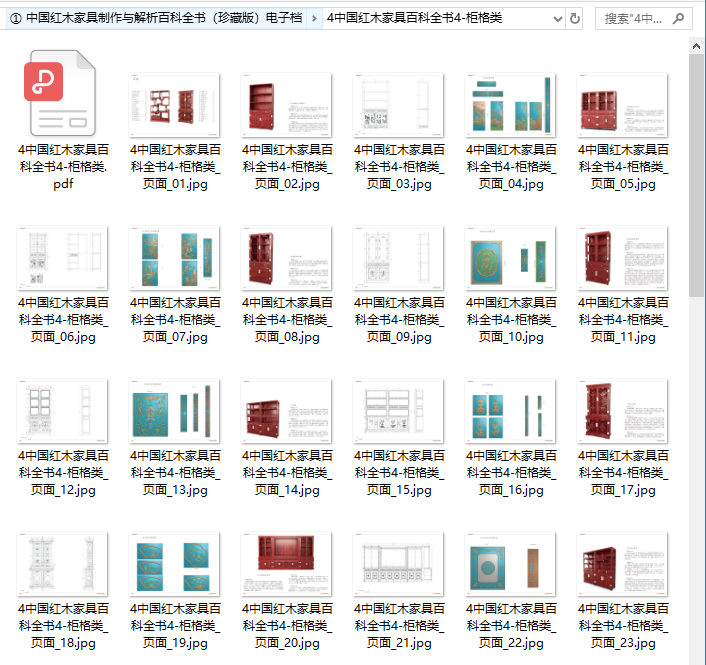
Task: Select thumbnail 页面_11.jpg
Action: click(x=623, y=258)
